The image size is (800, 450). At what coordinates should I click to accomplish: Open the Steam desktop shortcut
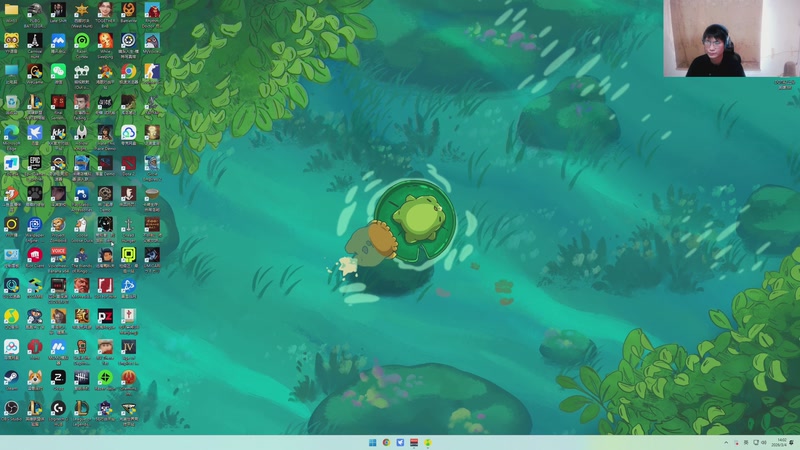(11, 378)
